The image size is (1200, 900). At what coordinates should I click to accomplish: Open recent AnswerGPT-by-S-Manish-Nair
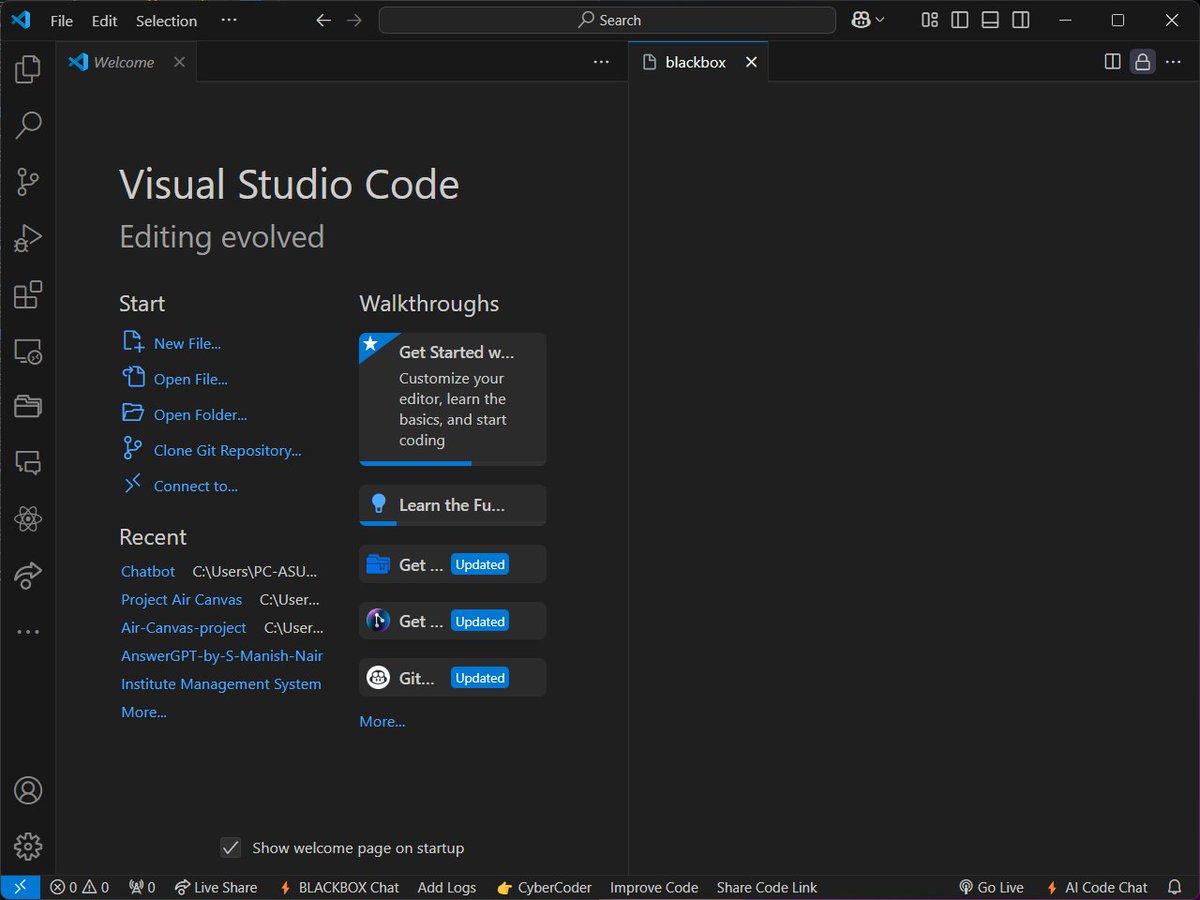[x=222, y=656]
